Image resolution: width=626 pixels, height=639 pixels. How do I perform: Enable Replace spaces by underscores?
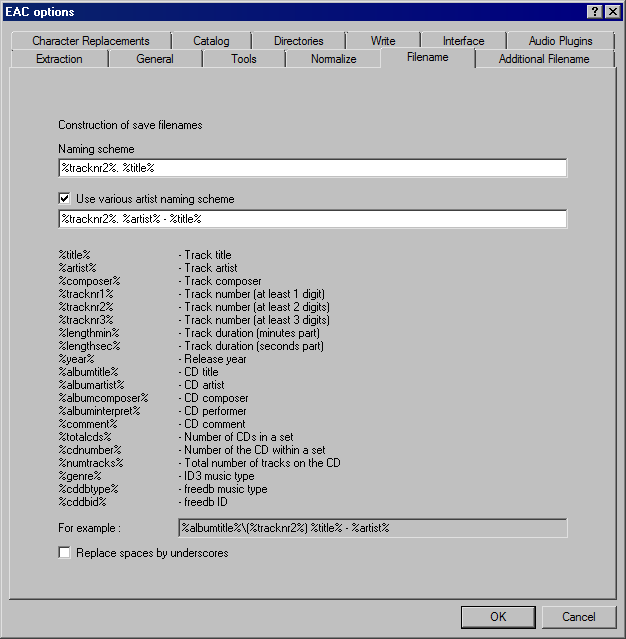point(64,553)
